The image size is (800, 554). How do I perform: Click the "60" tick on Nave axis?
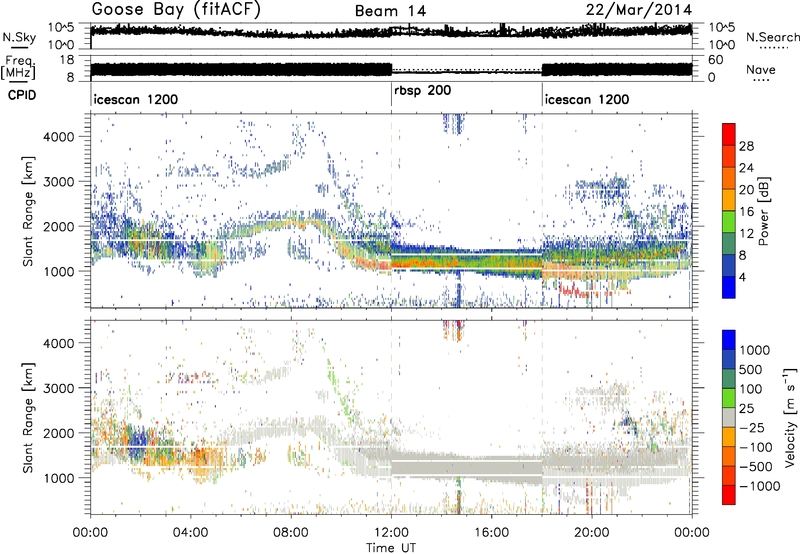(x=716, y=60)
